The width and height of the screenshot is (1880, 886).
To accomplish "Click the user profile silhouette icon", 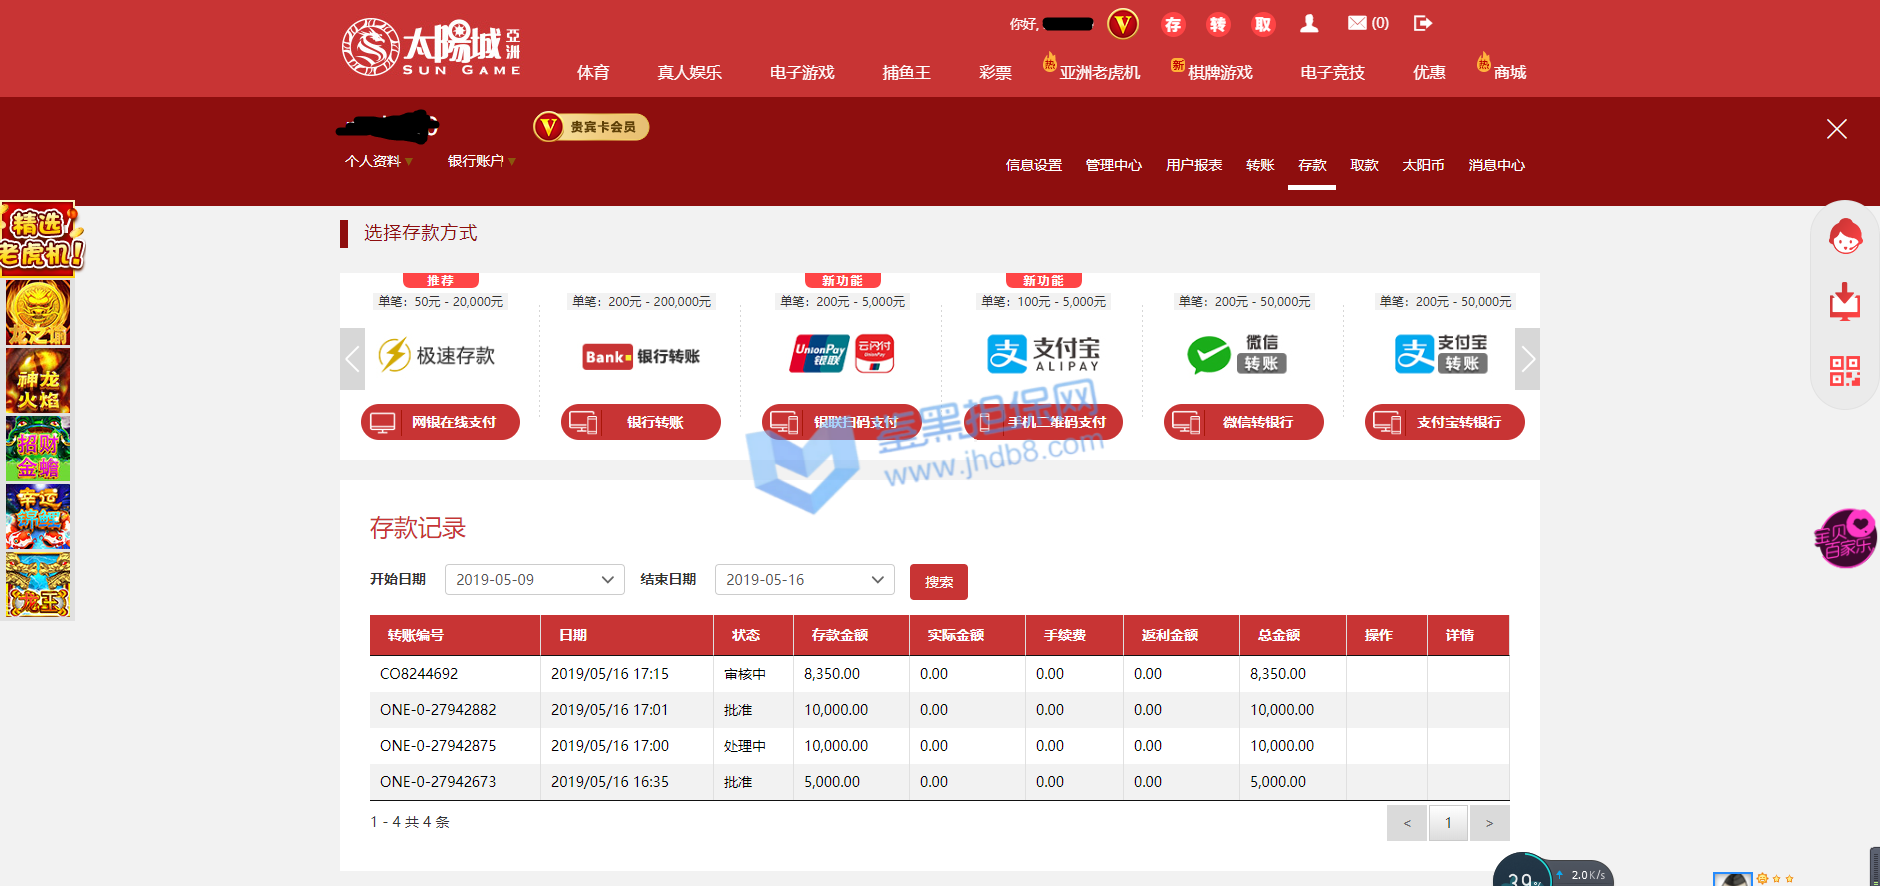I will point(1309,24).
